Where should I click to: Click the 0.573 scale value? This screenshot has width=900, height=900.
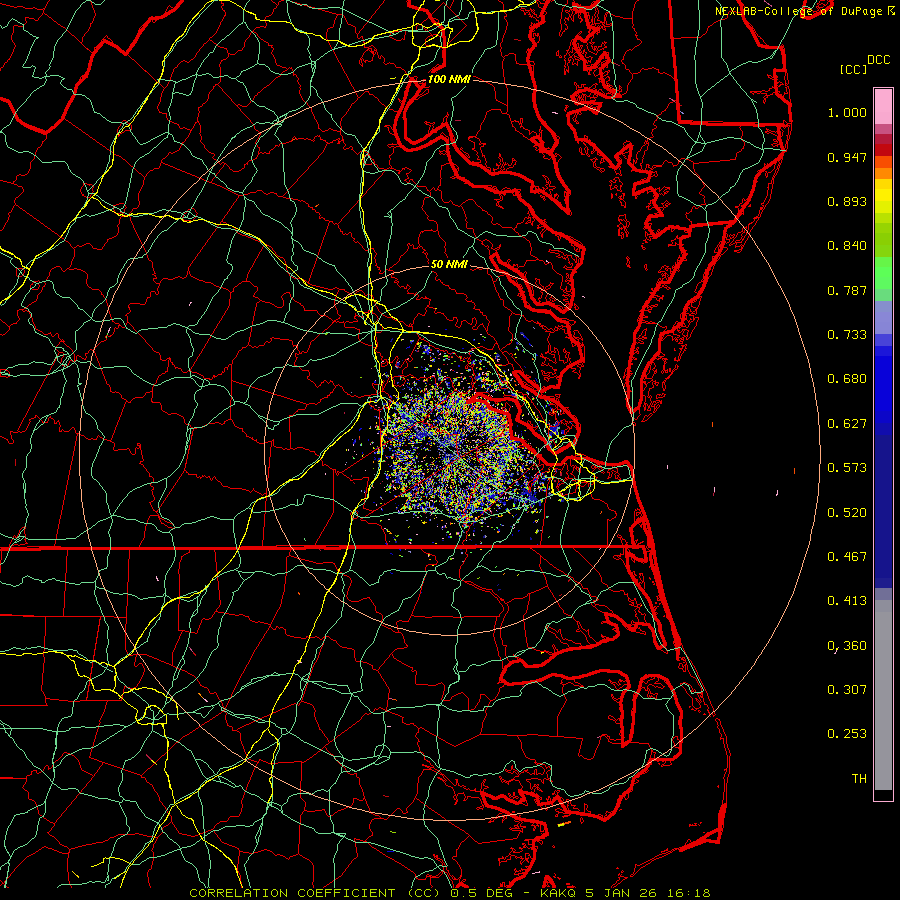847,468
